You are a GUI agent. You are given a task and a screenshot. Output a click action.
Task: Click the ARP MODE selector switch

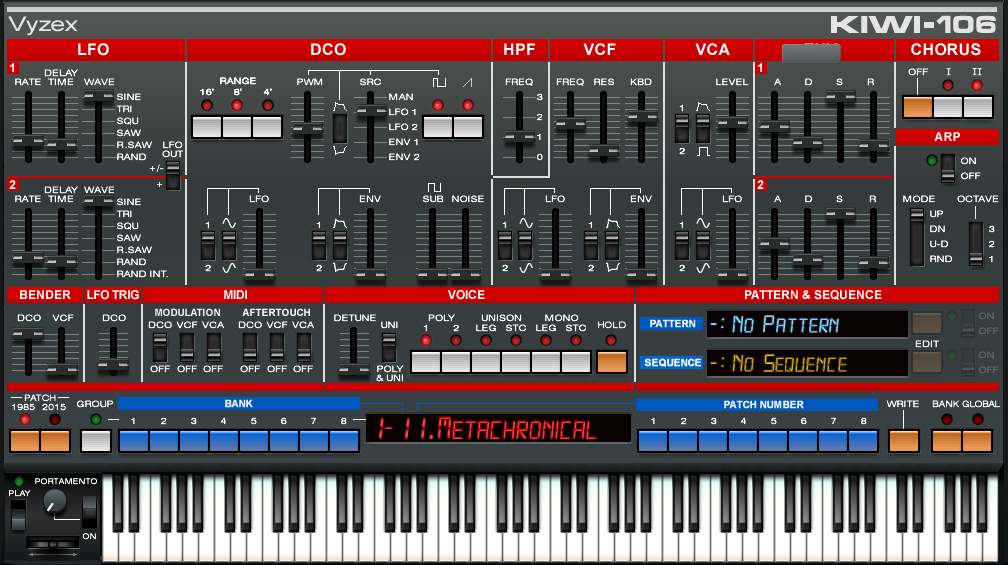tap(917, 237)
